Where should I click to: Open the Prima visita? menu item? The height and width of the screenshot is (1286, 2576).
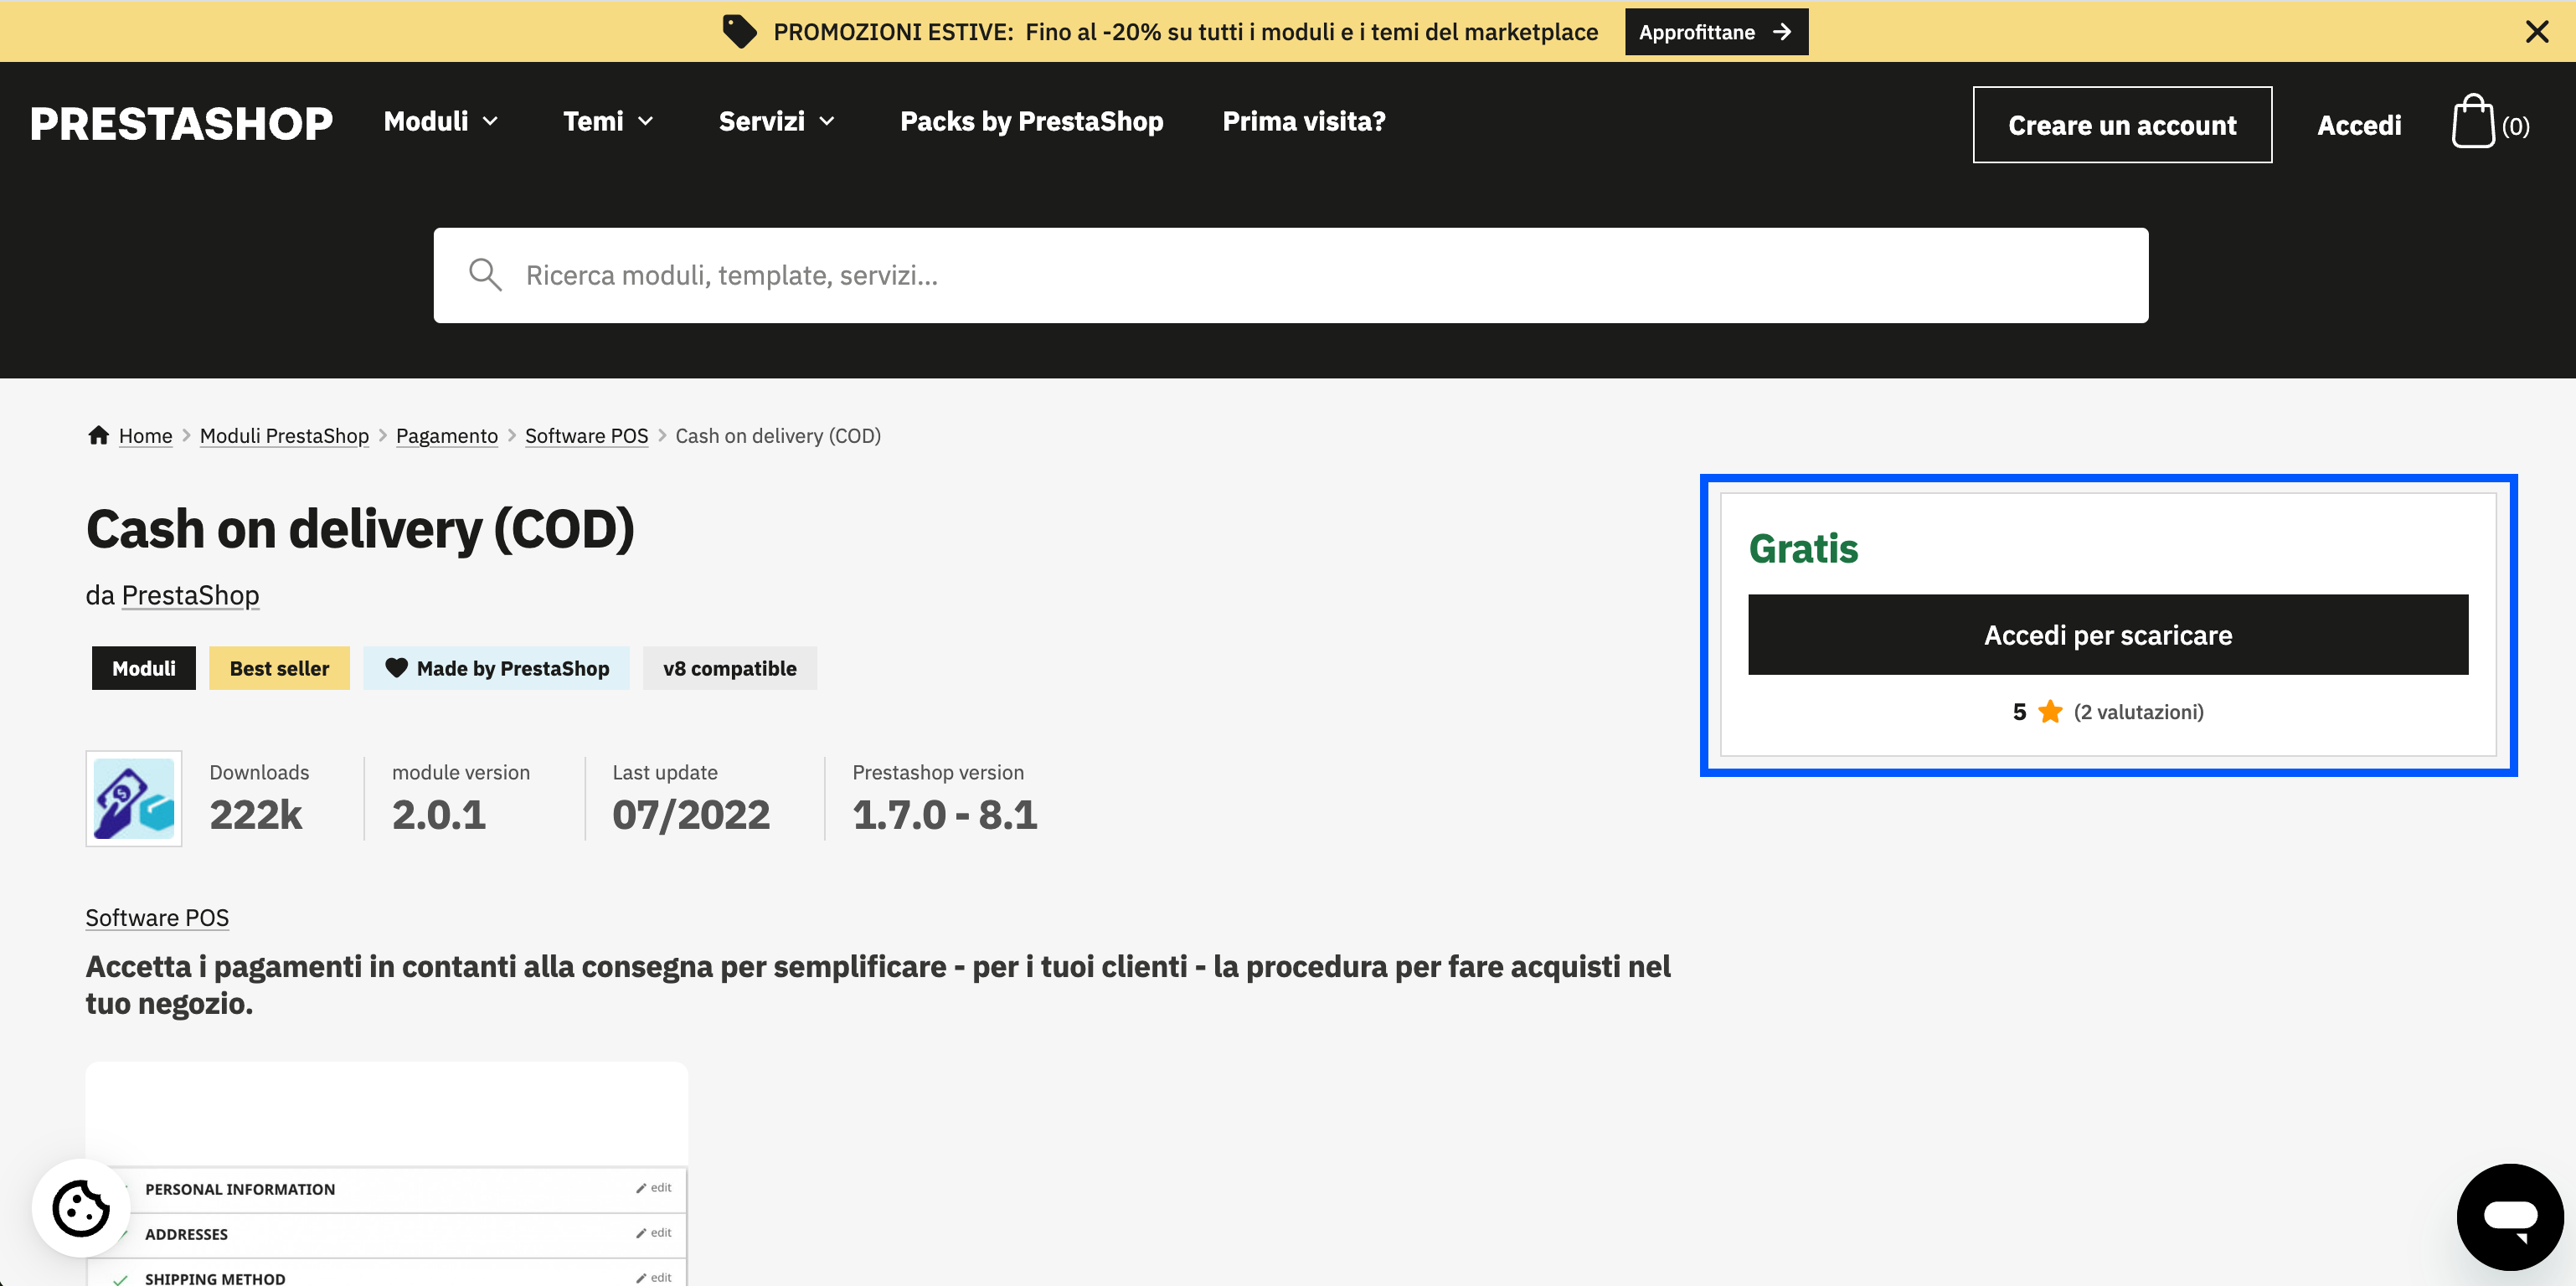tap(1304, 121)
